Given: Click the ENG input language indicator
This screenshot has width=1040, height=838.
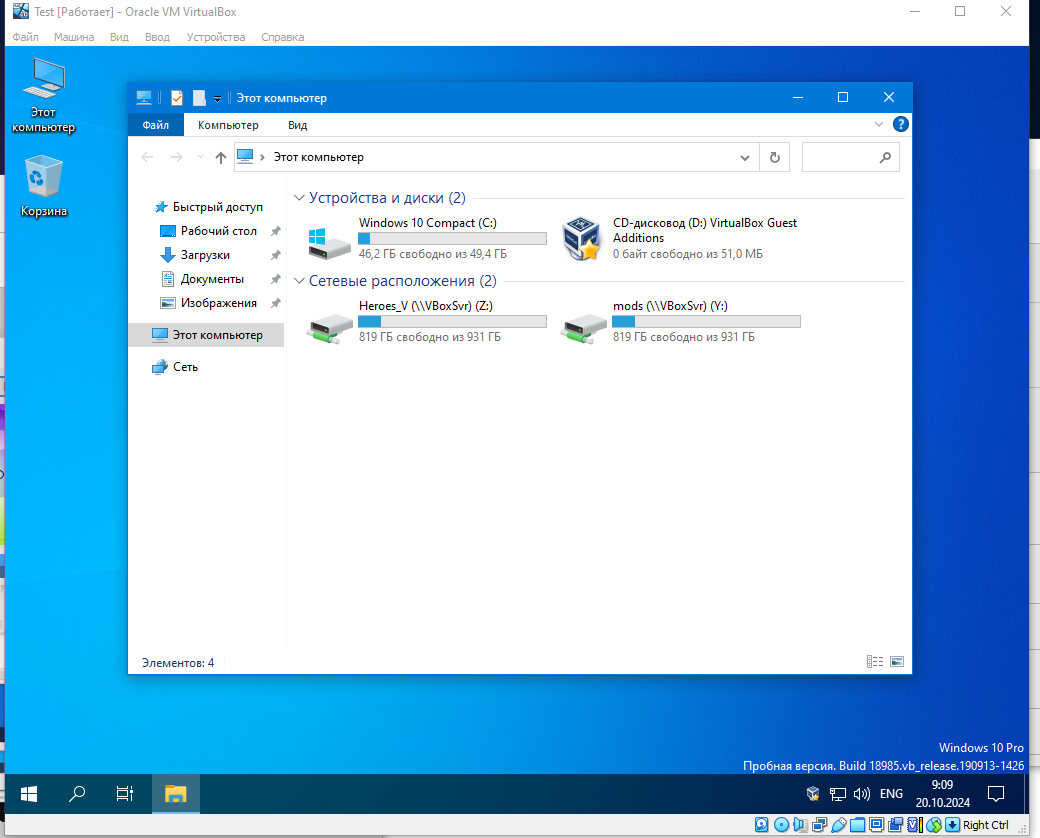Looking at the screenshot, I should click(891, 794).
